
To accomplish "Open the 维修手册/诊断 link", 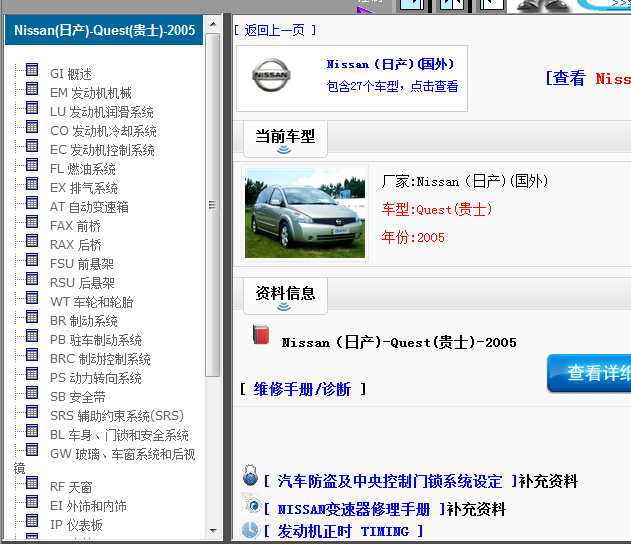I will click(x=302, y=389).
